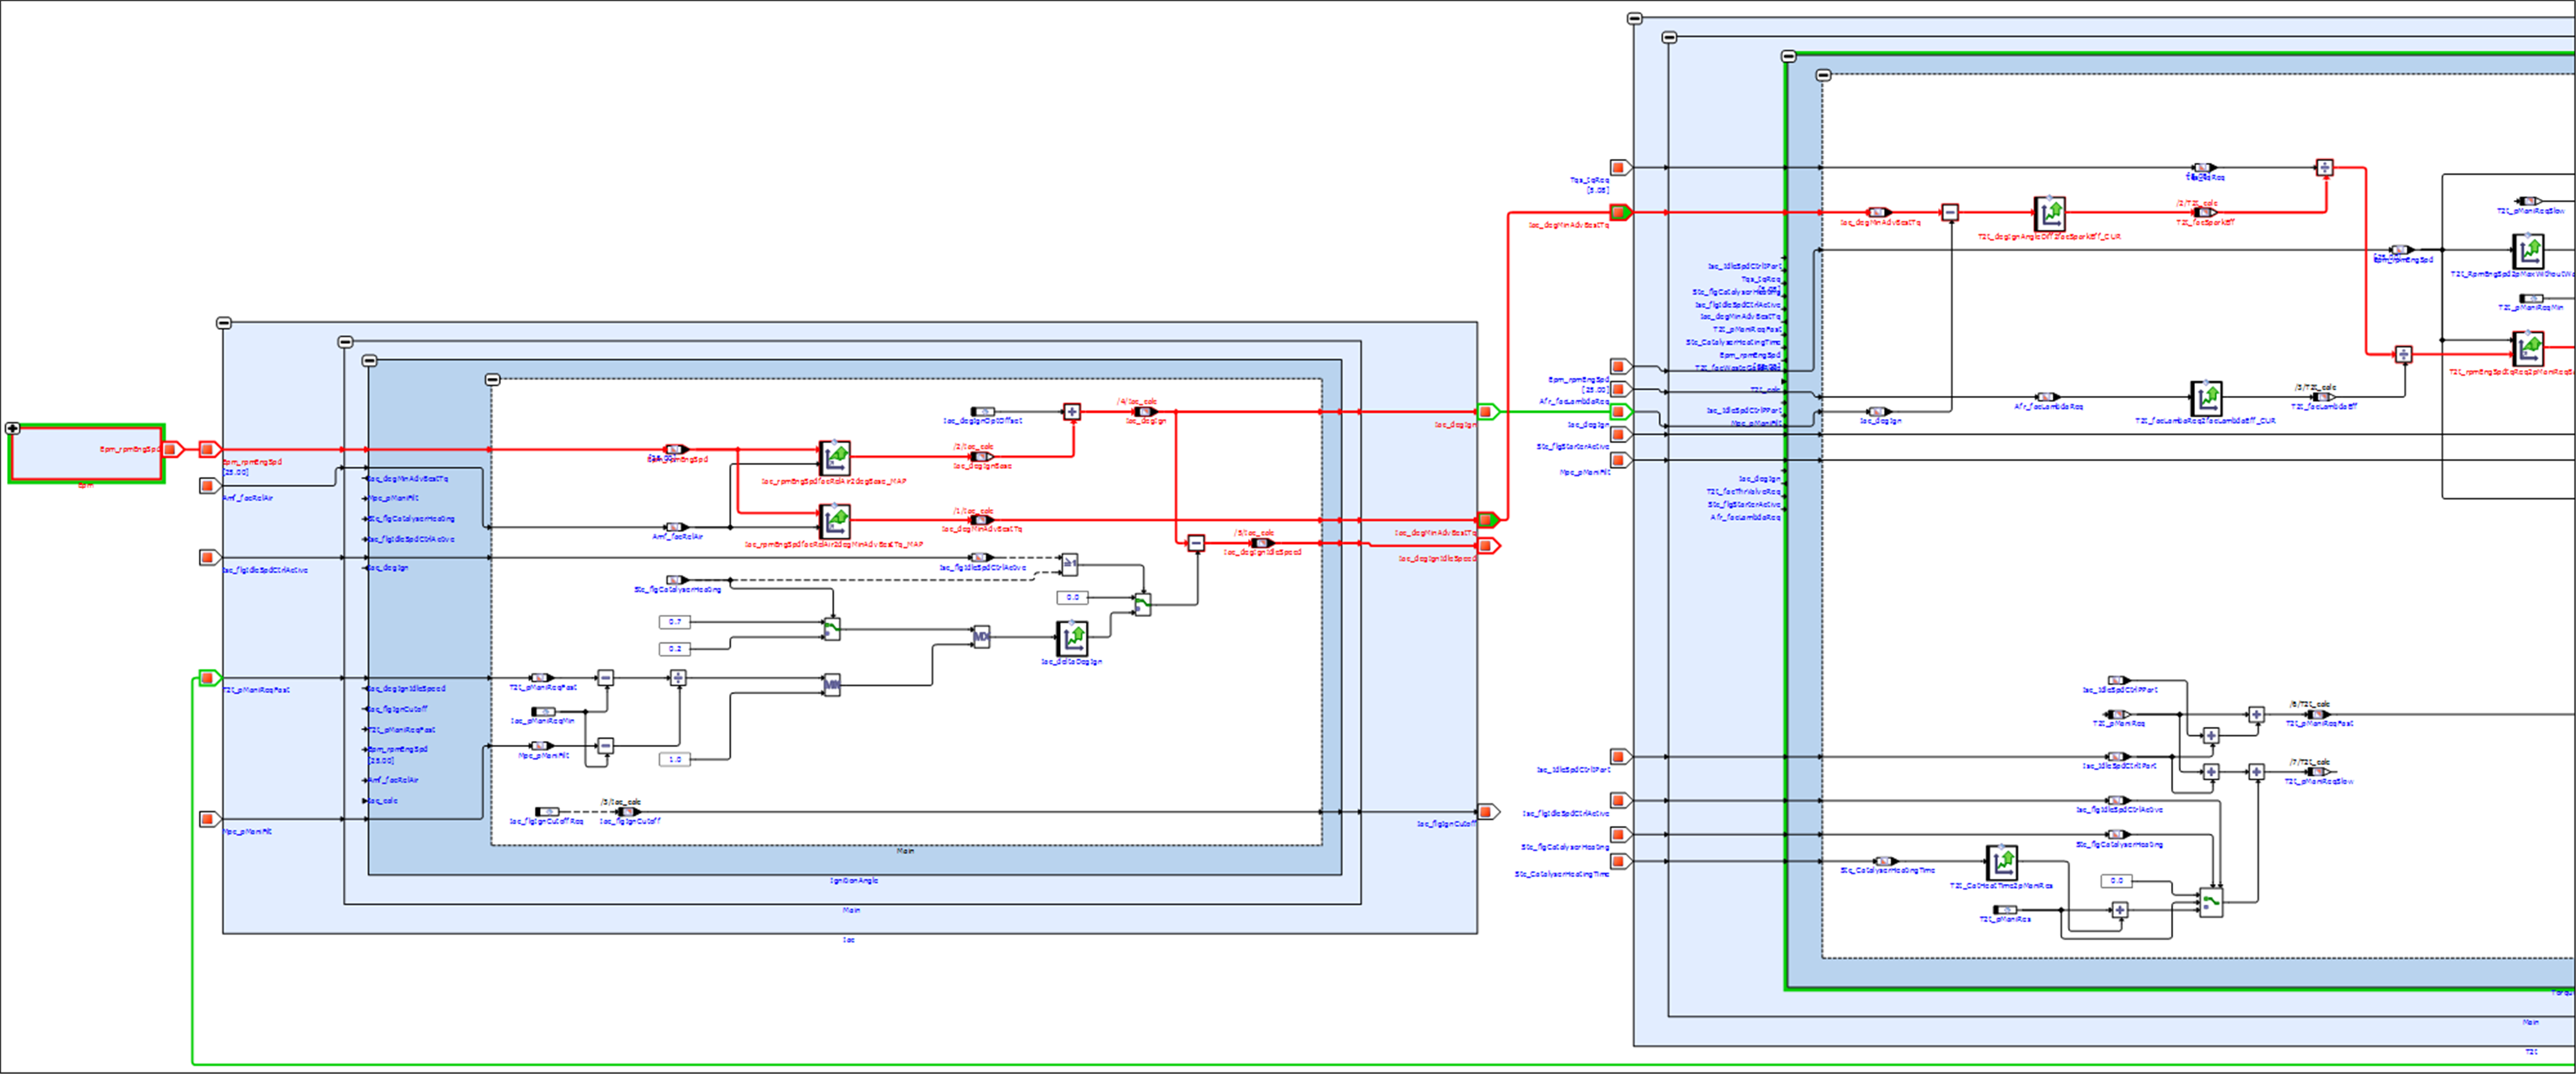The image size is (2576, 1074).
Task: Collapse the outermost Iac block minus icon
Action: (x=224, y=323)
